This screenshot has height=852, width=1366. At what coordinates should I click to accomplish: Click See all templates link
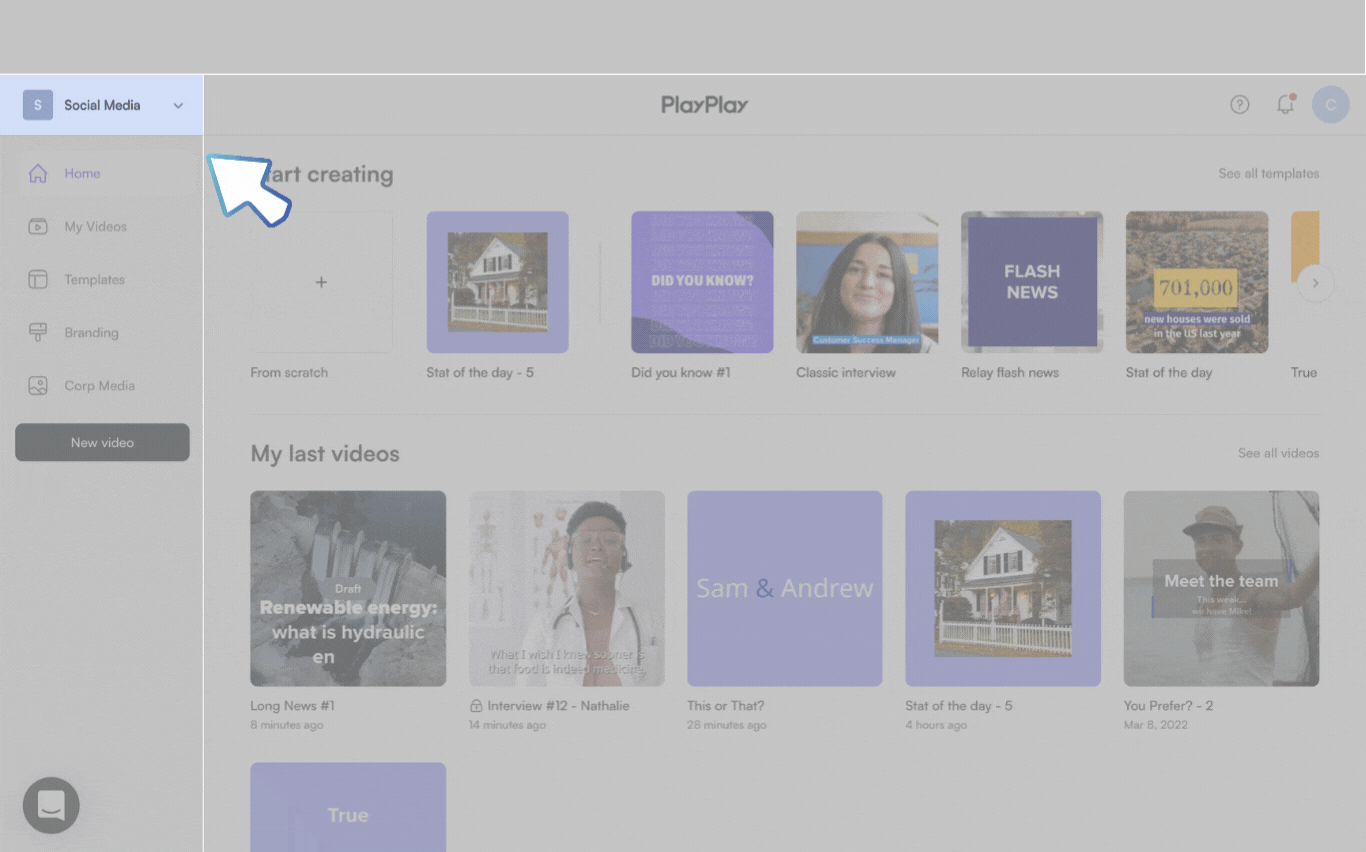point(1268,173)
